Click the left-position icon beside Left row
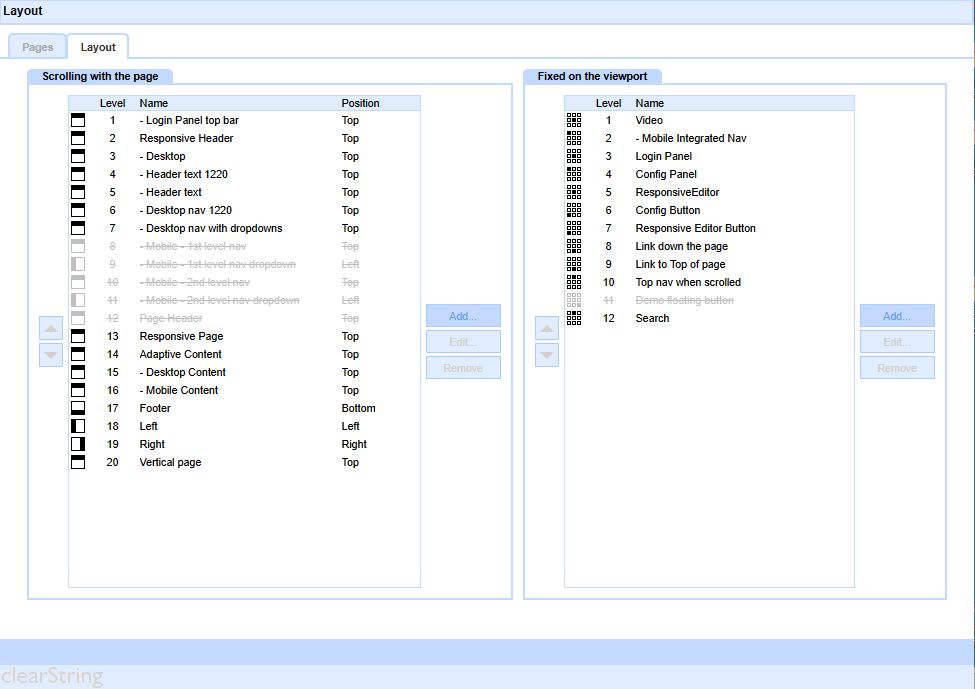The height and width of the screenshot is (689, 975). tap(78, 426)
